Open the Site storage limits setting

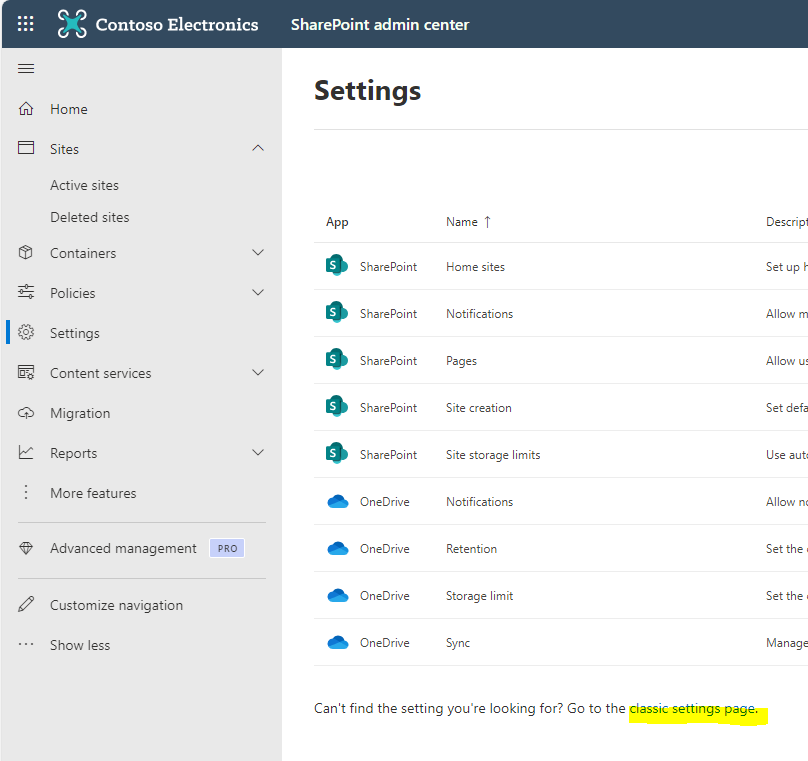point(493,455)
